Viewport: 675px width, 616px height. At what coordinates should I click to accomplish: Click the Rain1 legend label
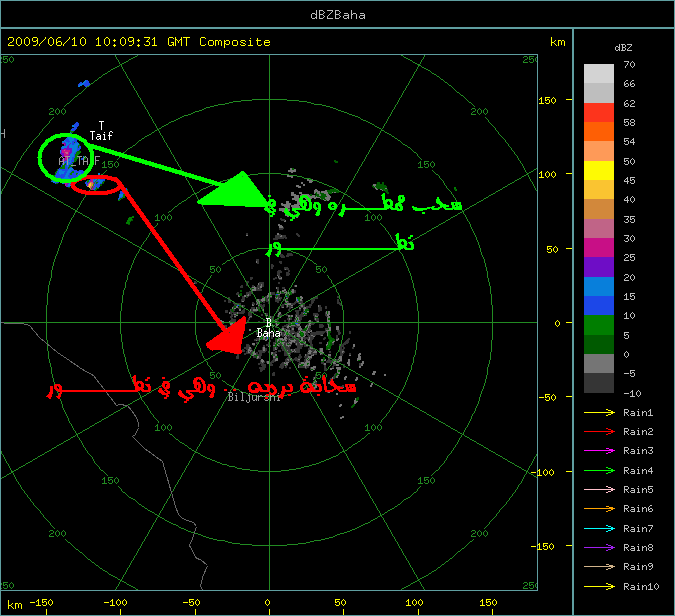click(638, 412)
